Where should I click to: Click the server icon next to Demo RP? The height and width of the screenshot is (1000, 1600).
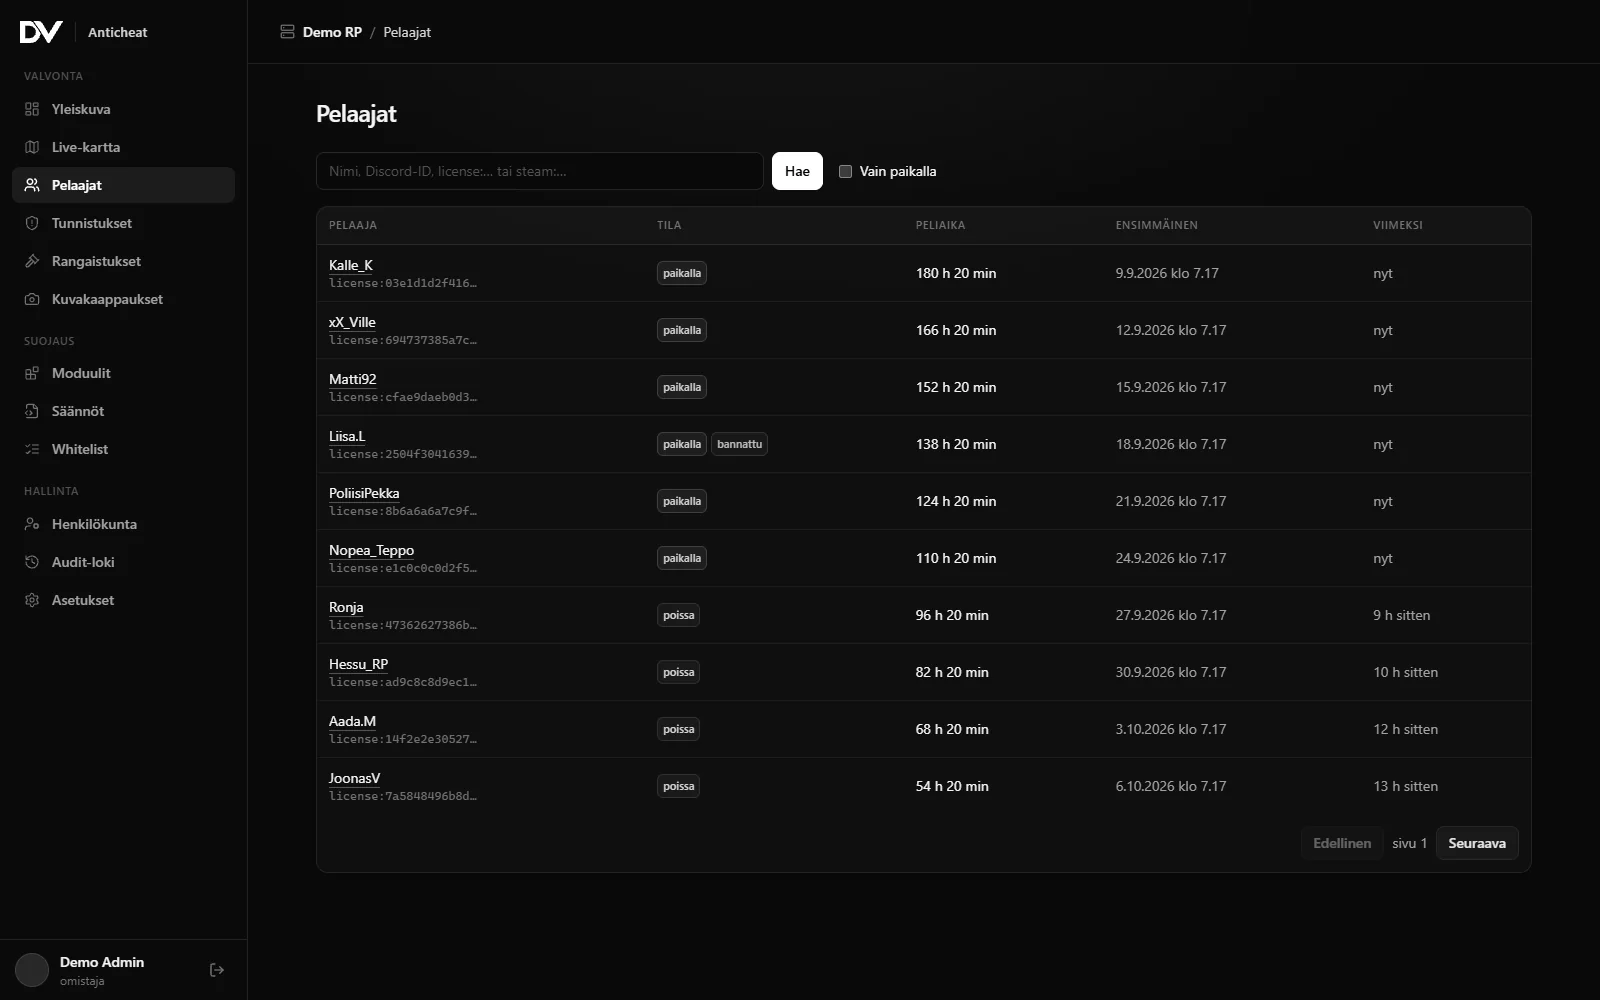[287, 32]
